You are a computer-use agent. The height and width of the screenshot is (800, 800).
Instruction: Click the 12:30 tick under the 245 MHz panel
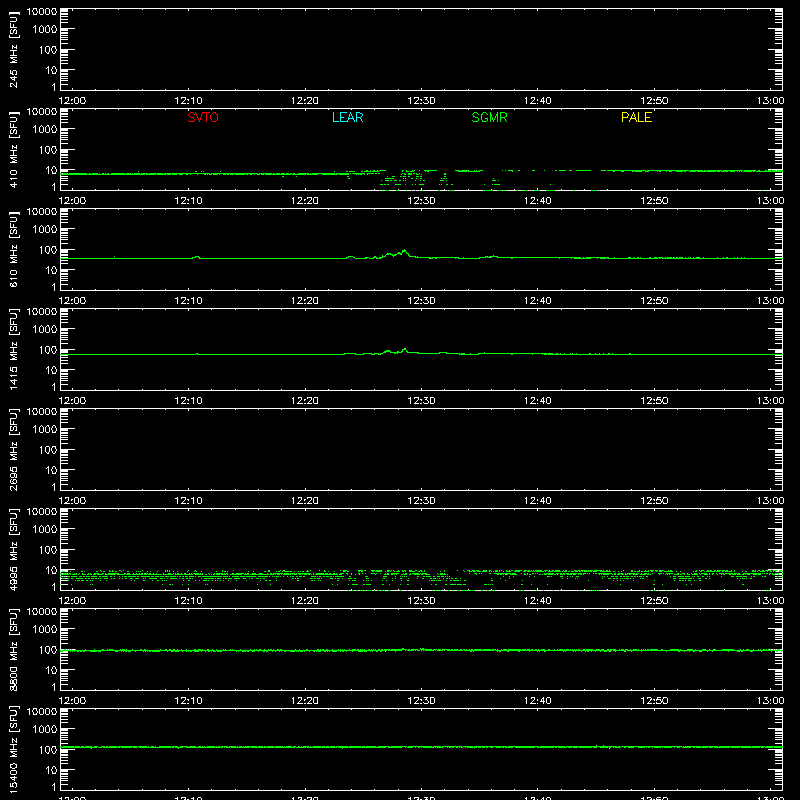pos(421,101)
